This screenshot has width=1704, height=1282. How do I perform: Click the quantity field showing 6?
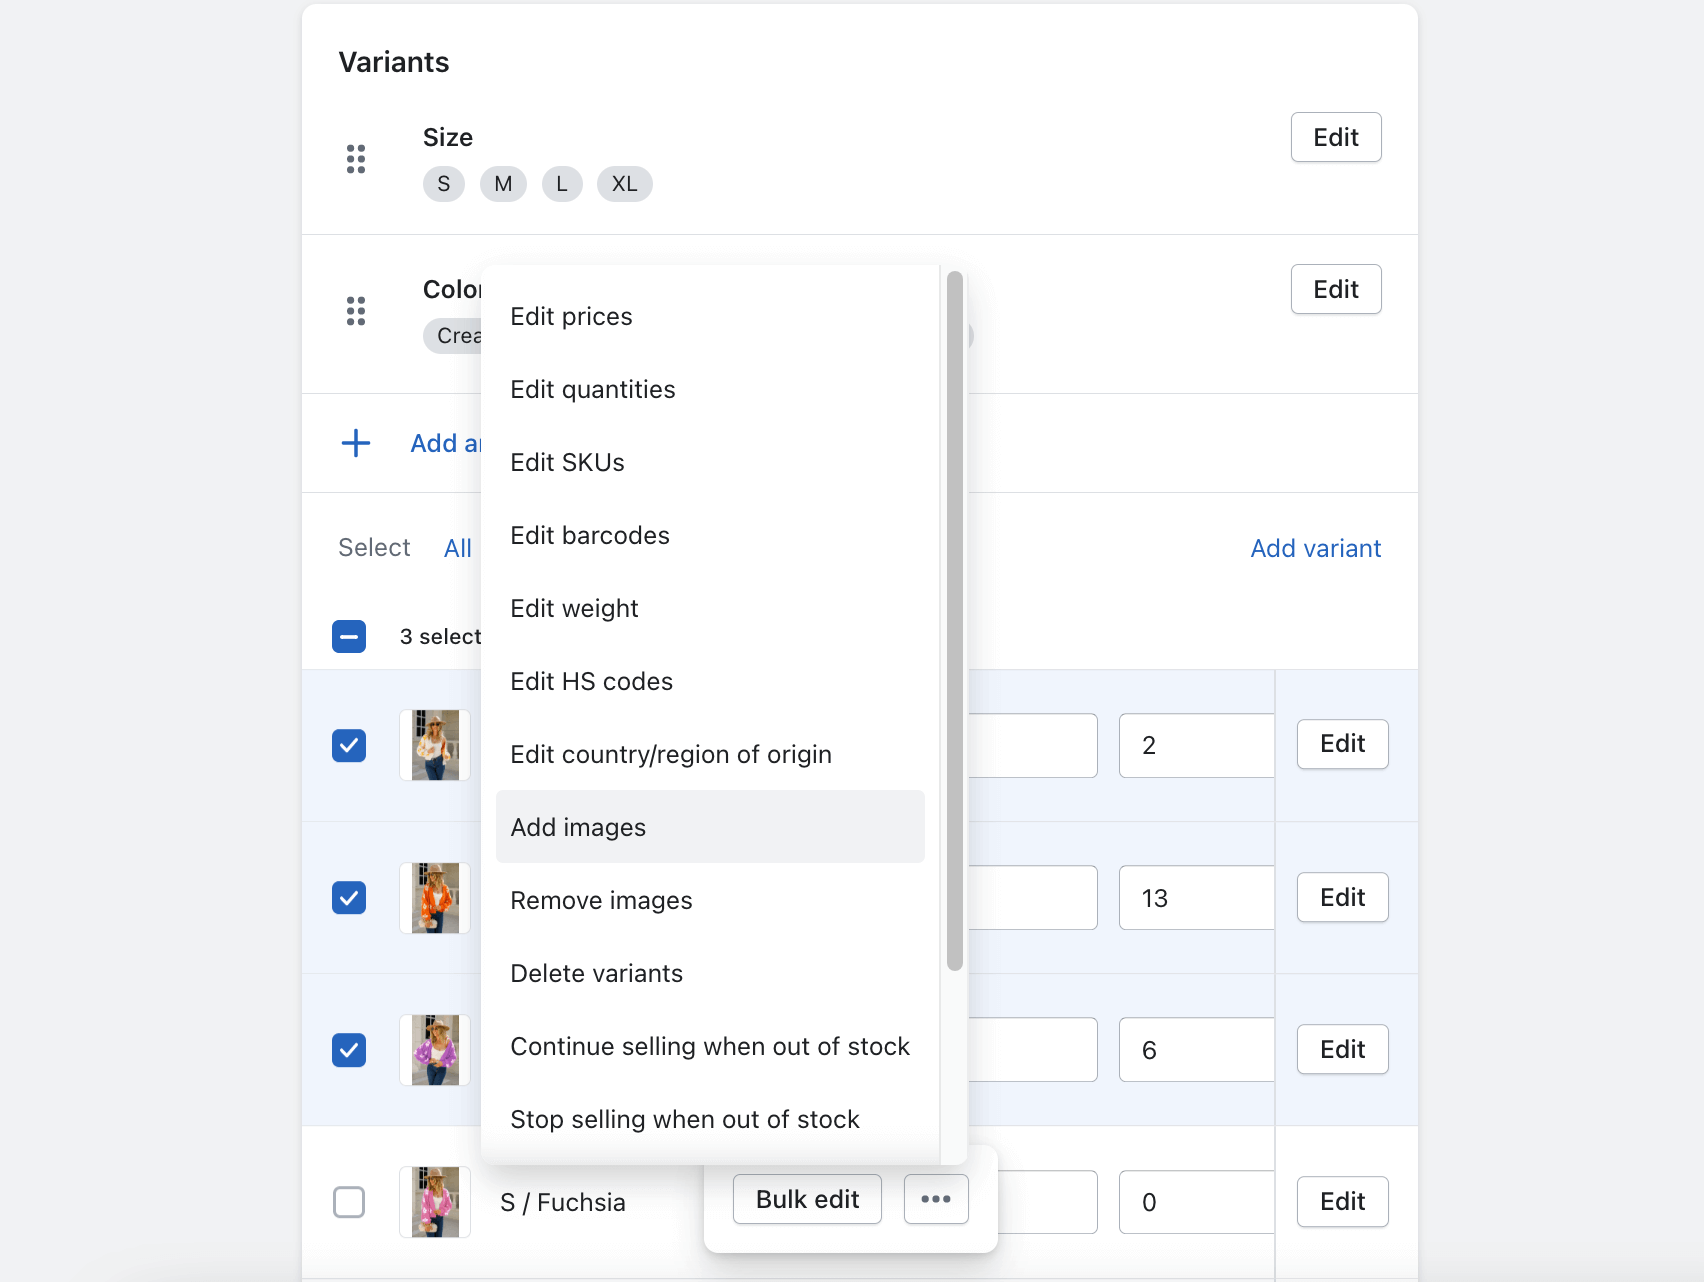pos(1197,1049)
